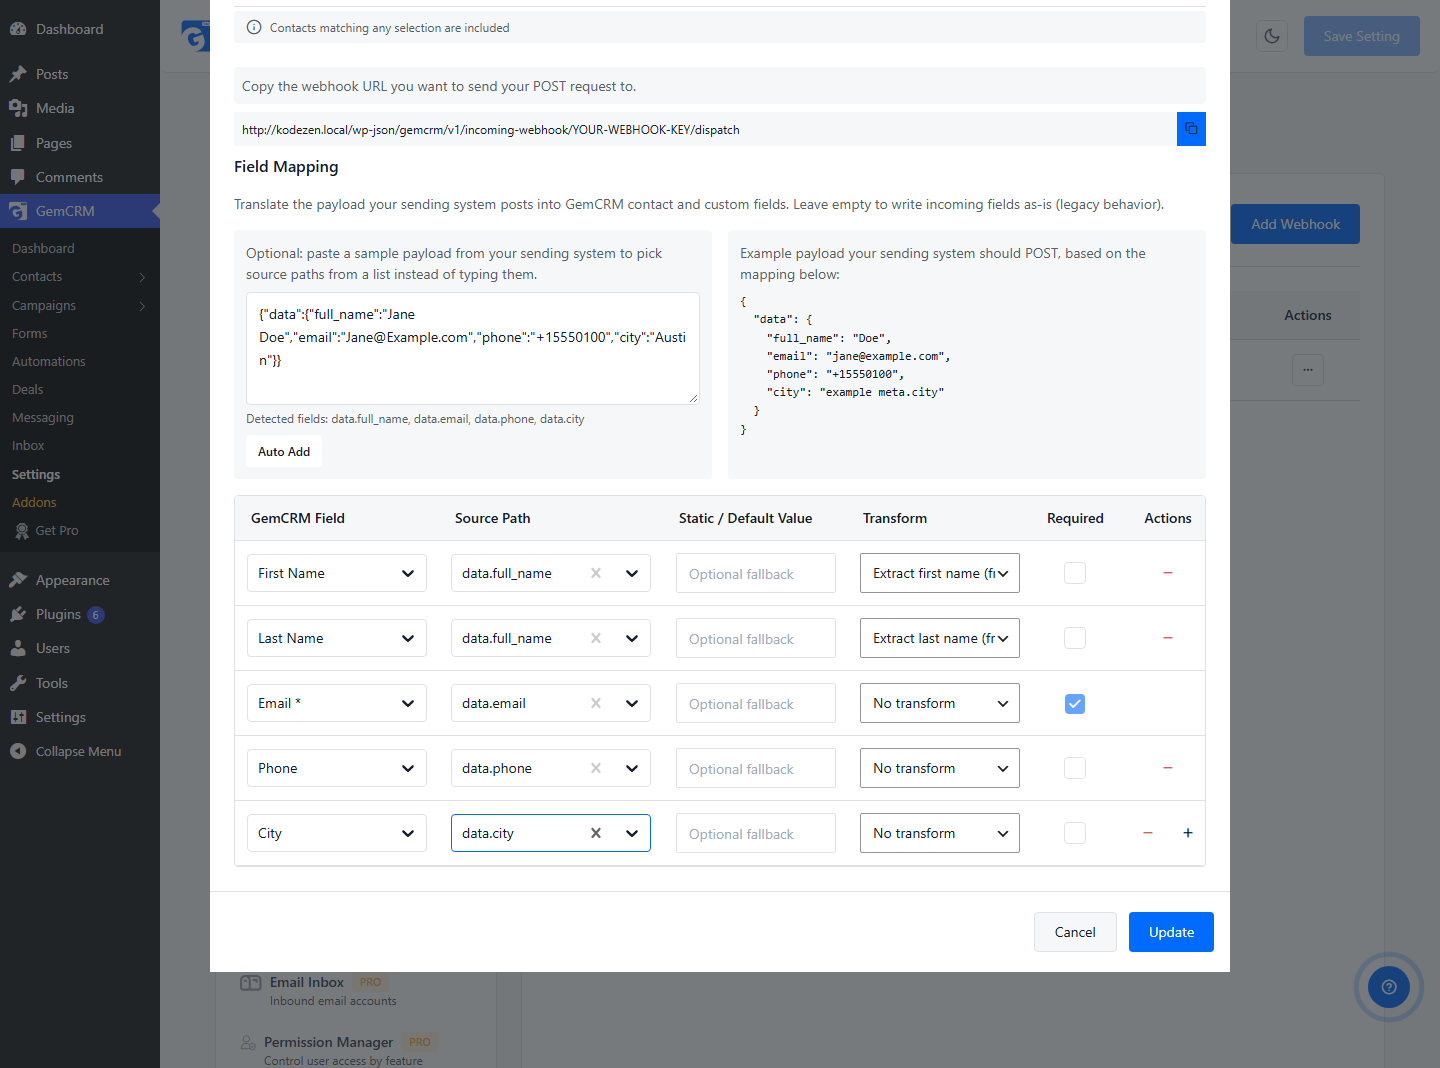
Task: Click the Add Webhook button
Action: point(1295,224)
